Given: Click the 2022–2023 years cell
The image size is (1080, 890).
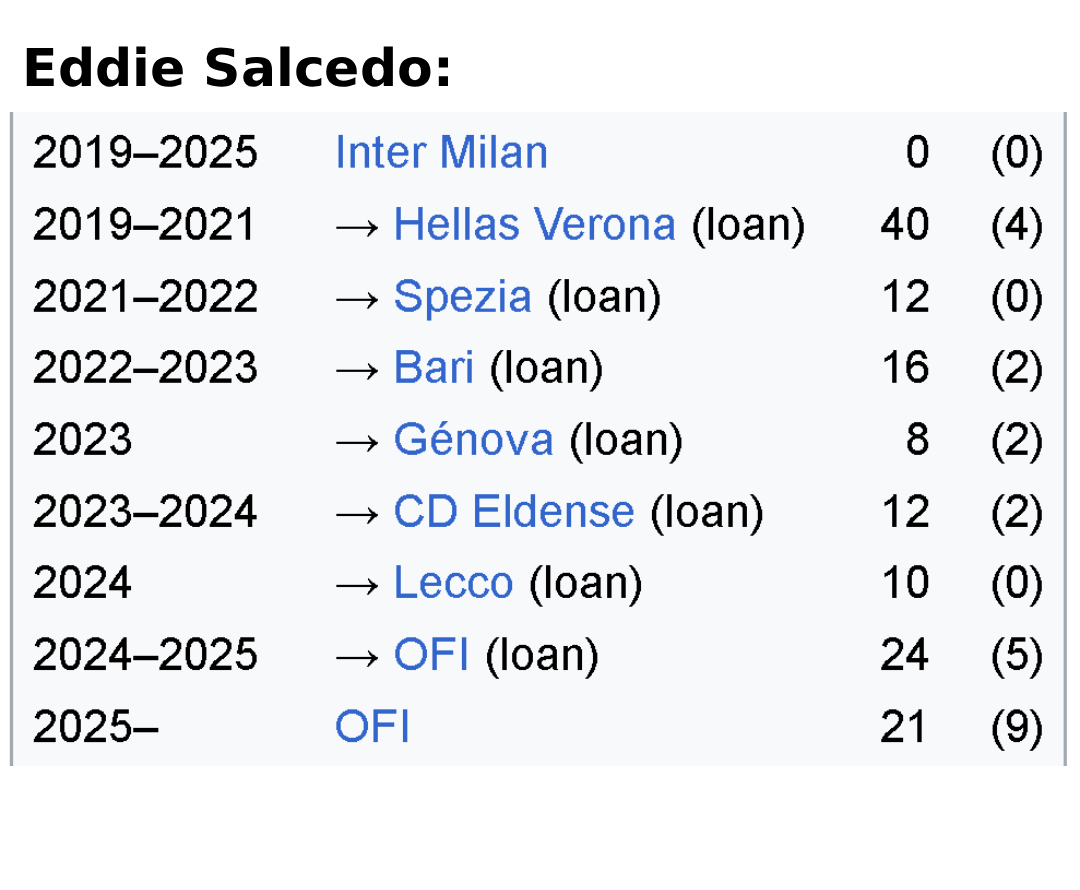Looking at the screenshot, I should pos(145,368).
